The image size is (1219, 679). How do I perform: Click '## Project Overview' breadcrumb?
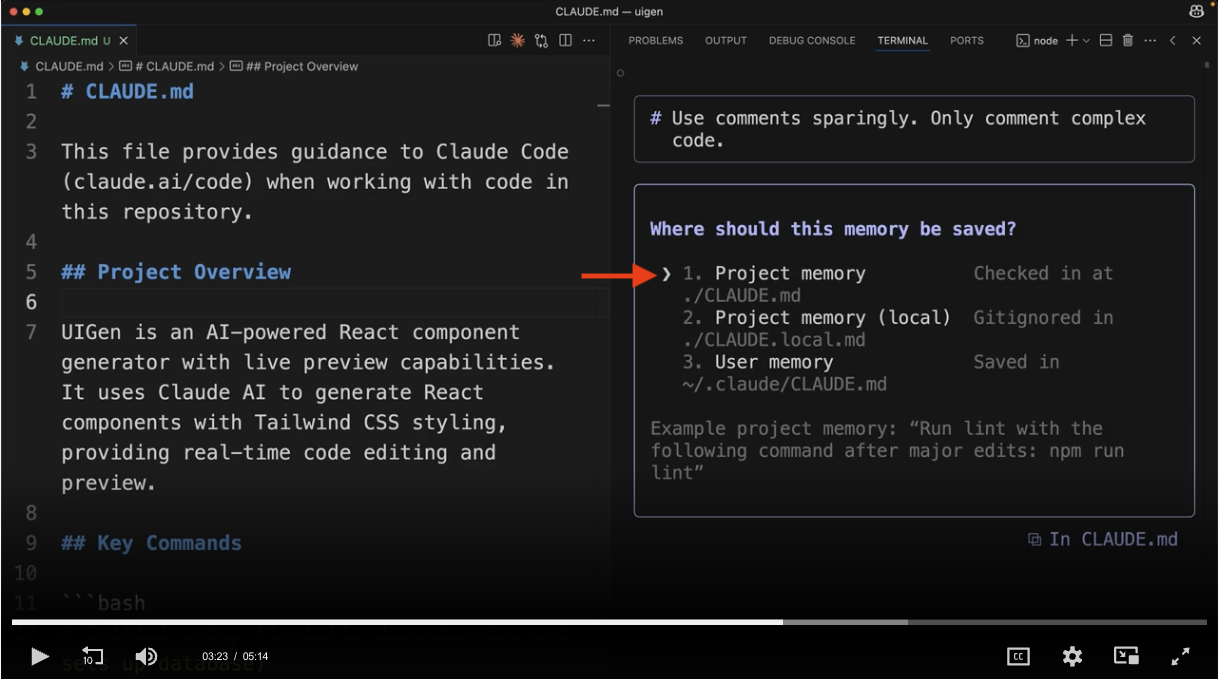click(293, 66)
